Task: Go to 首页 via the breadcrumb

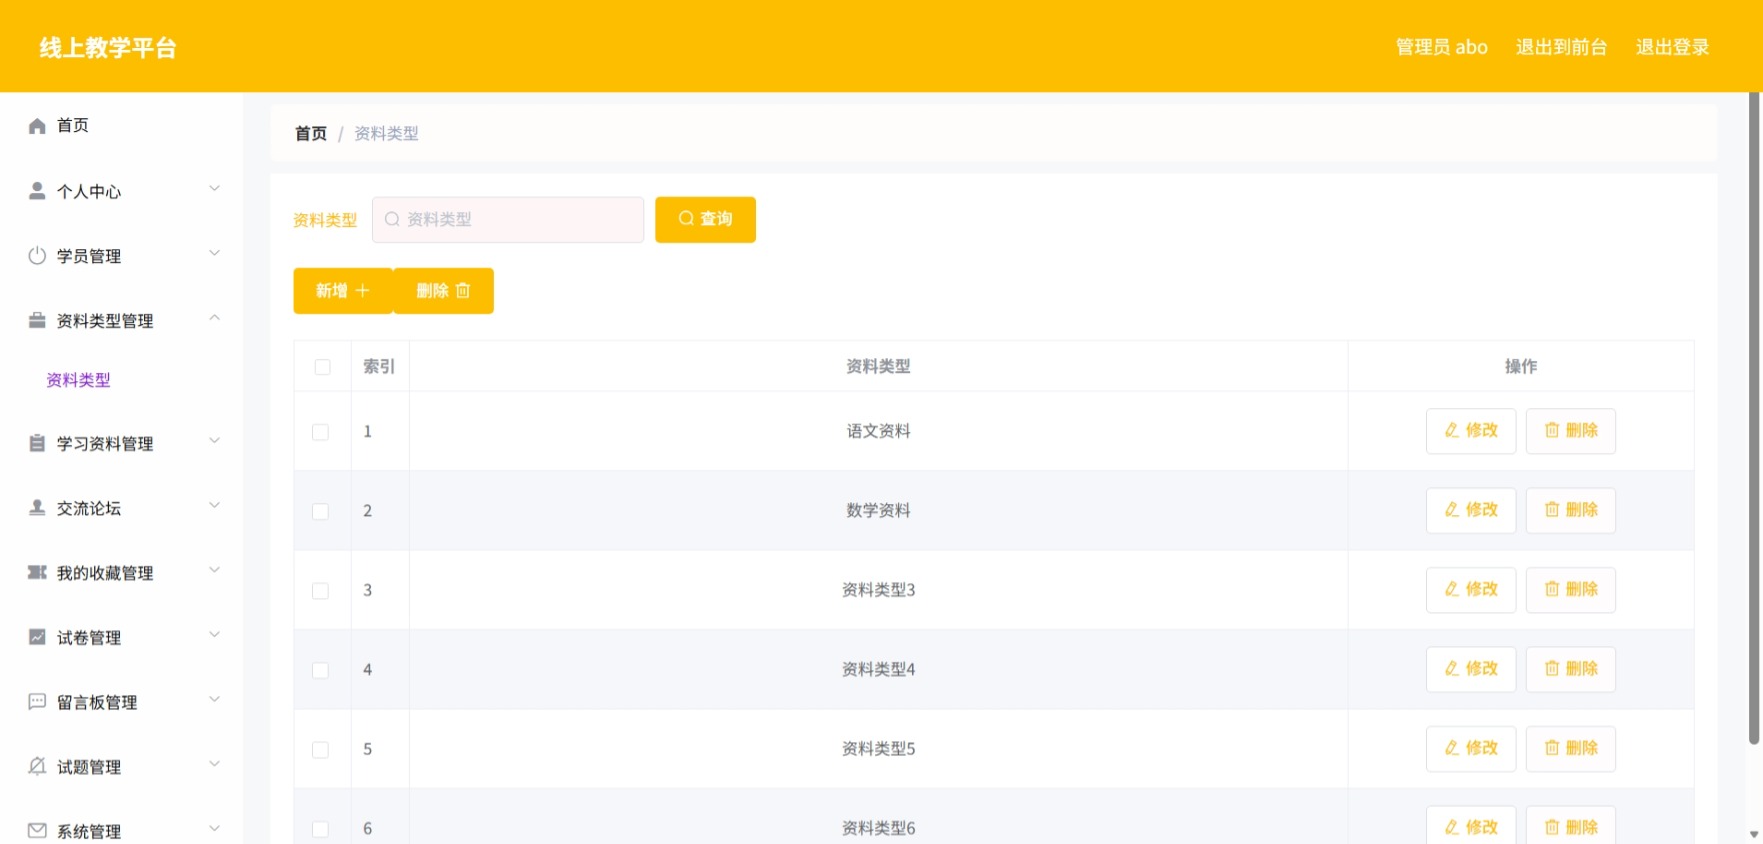Action: tap(310, 133)
